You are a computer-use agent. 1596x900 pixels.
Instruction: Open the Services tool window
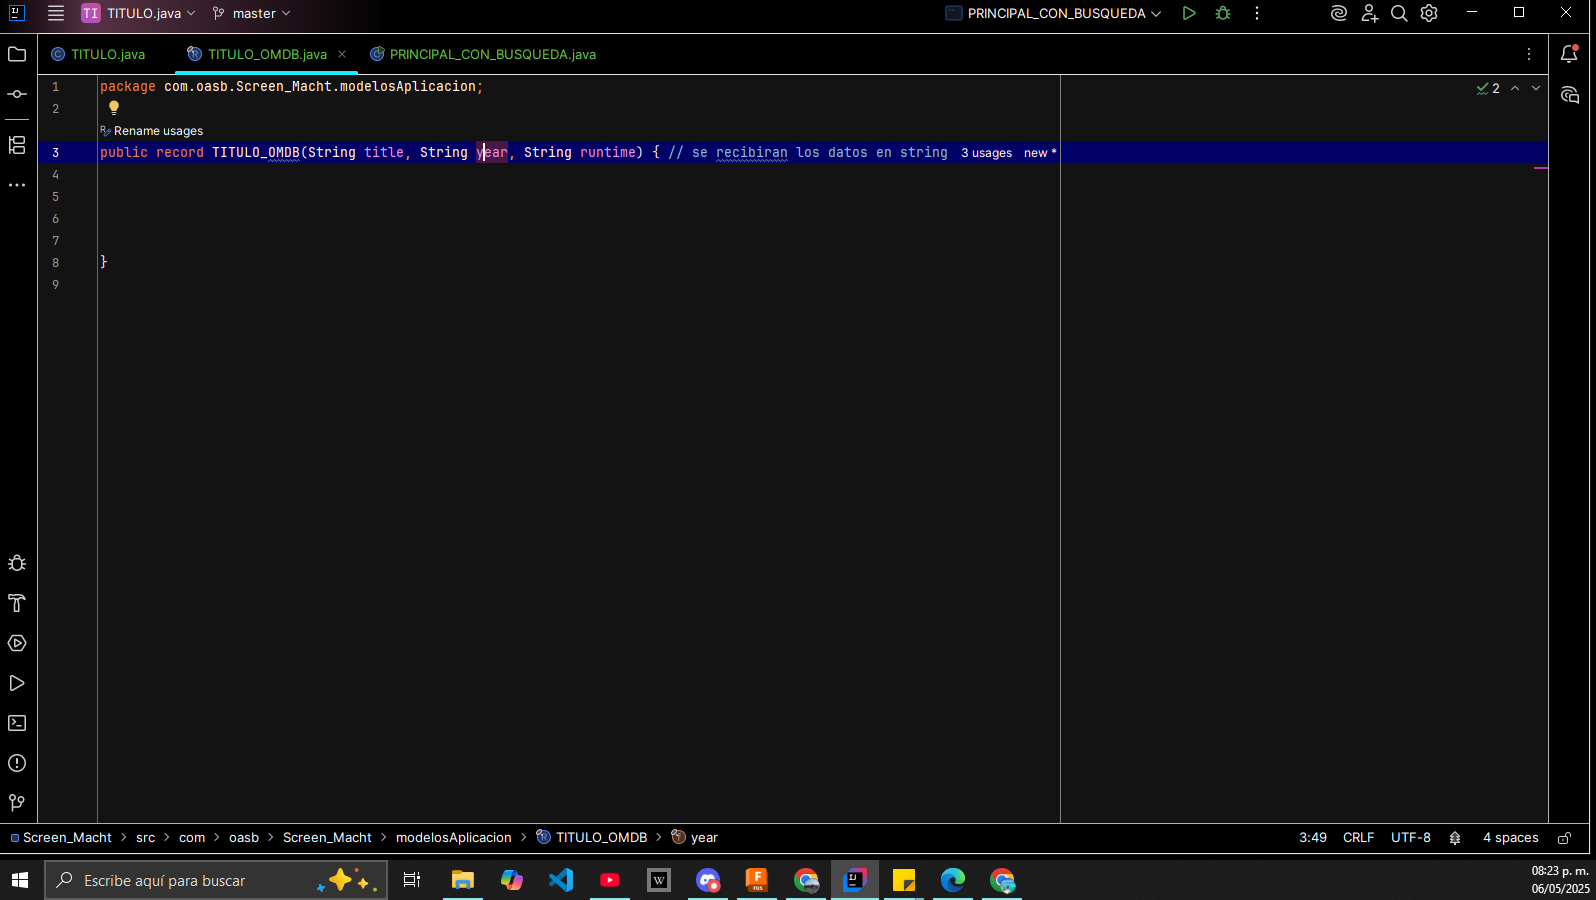pos(17,643)
